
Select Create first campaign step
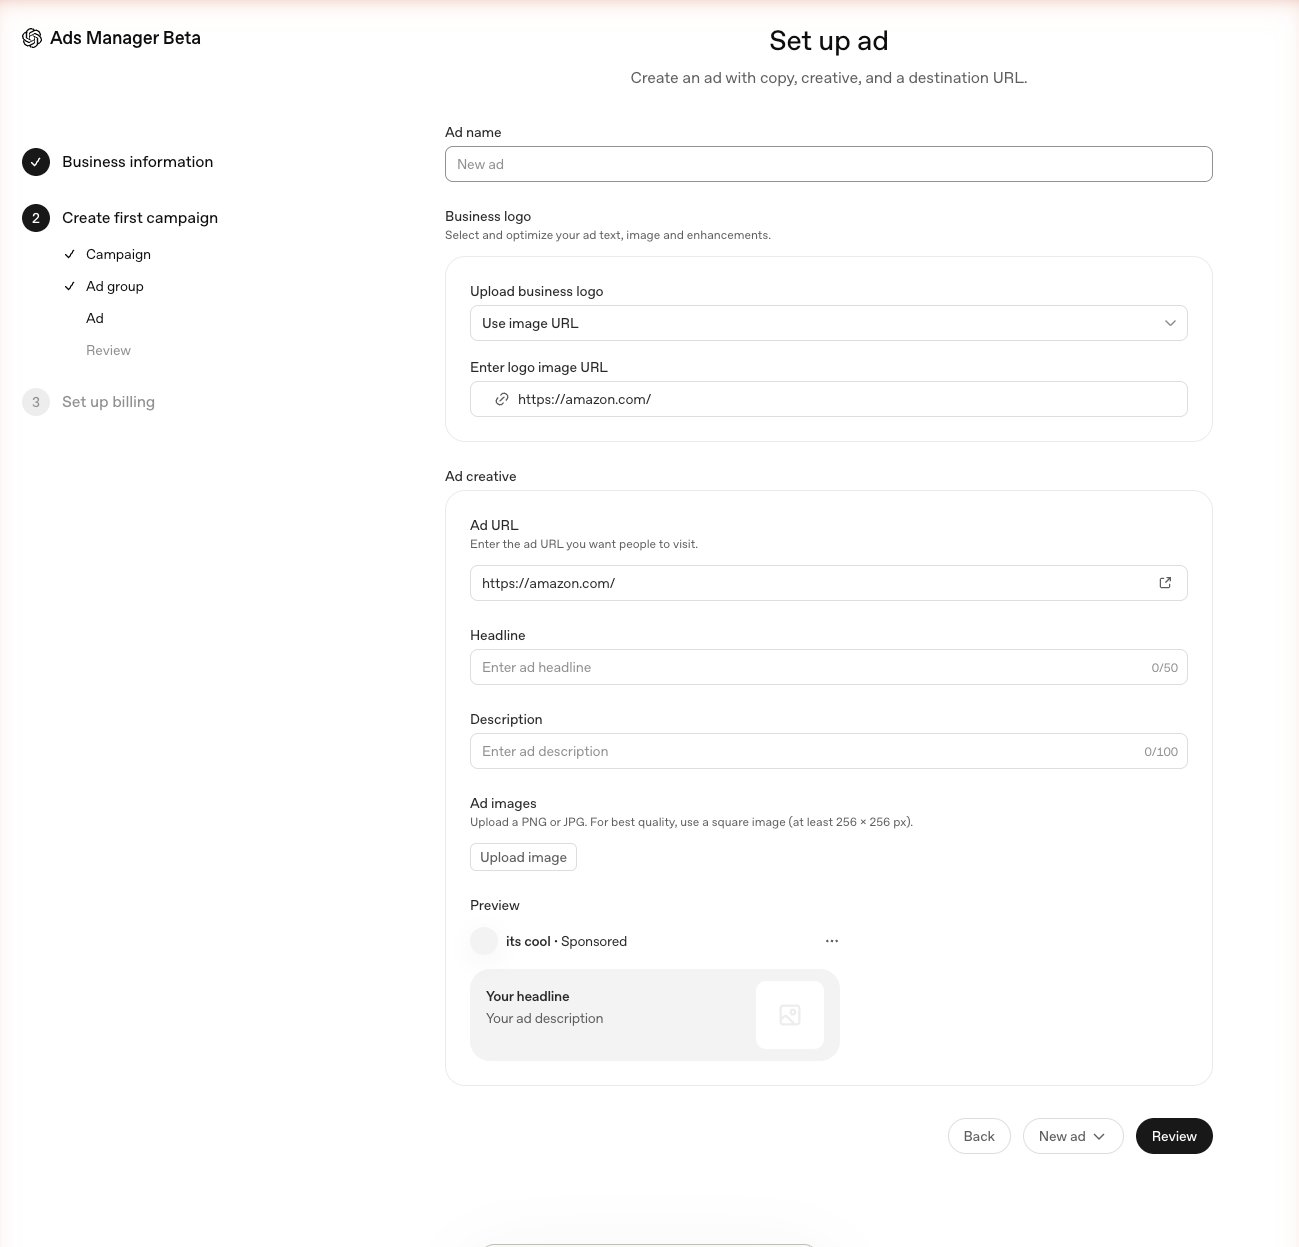click(x=140, y=218)
